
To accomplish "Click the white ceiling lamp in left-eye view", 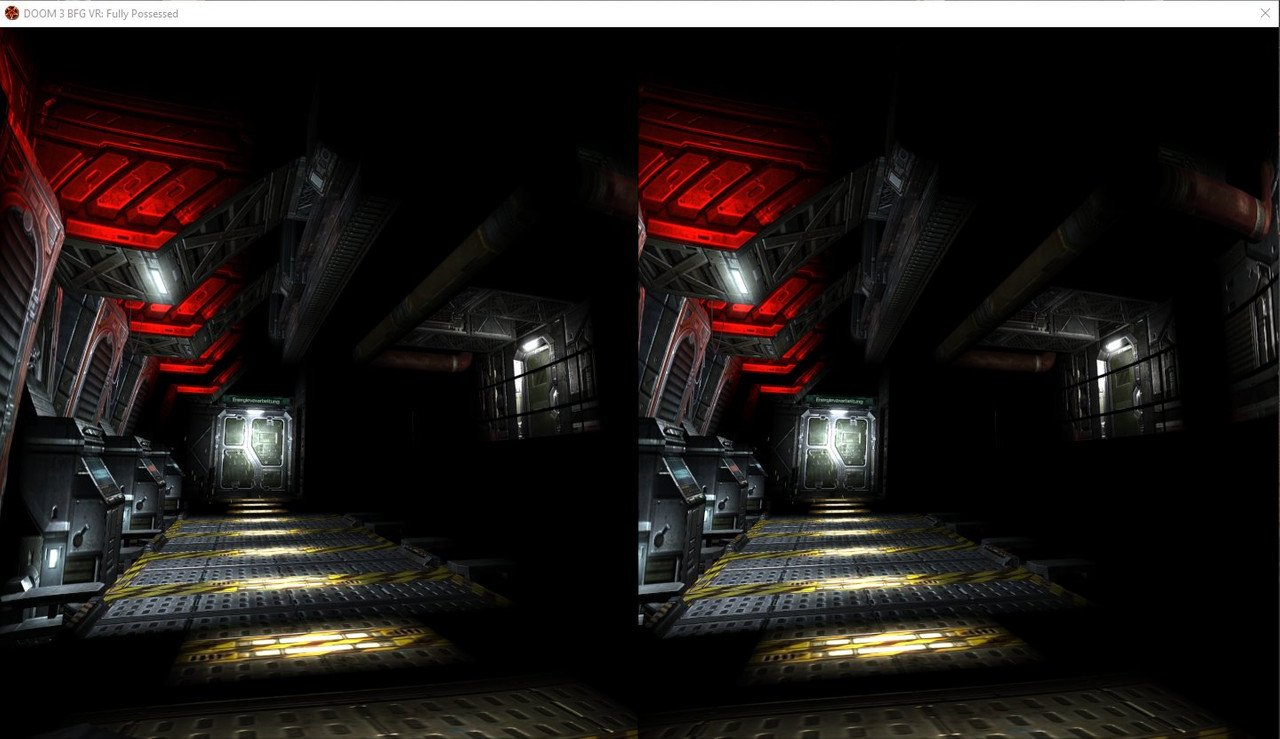I will click(157, 279).
